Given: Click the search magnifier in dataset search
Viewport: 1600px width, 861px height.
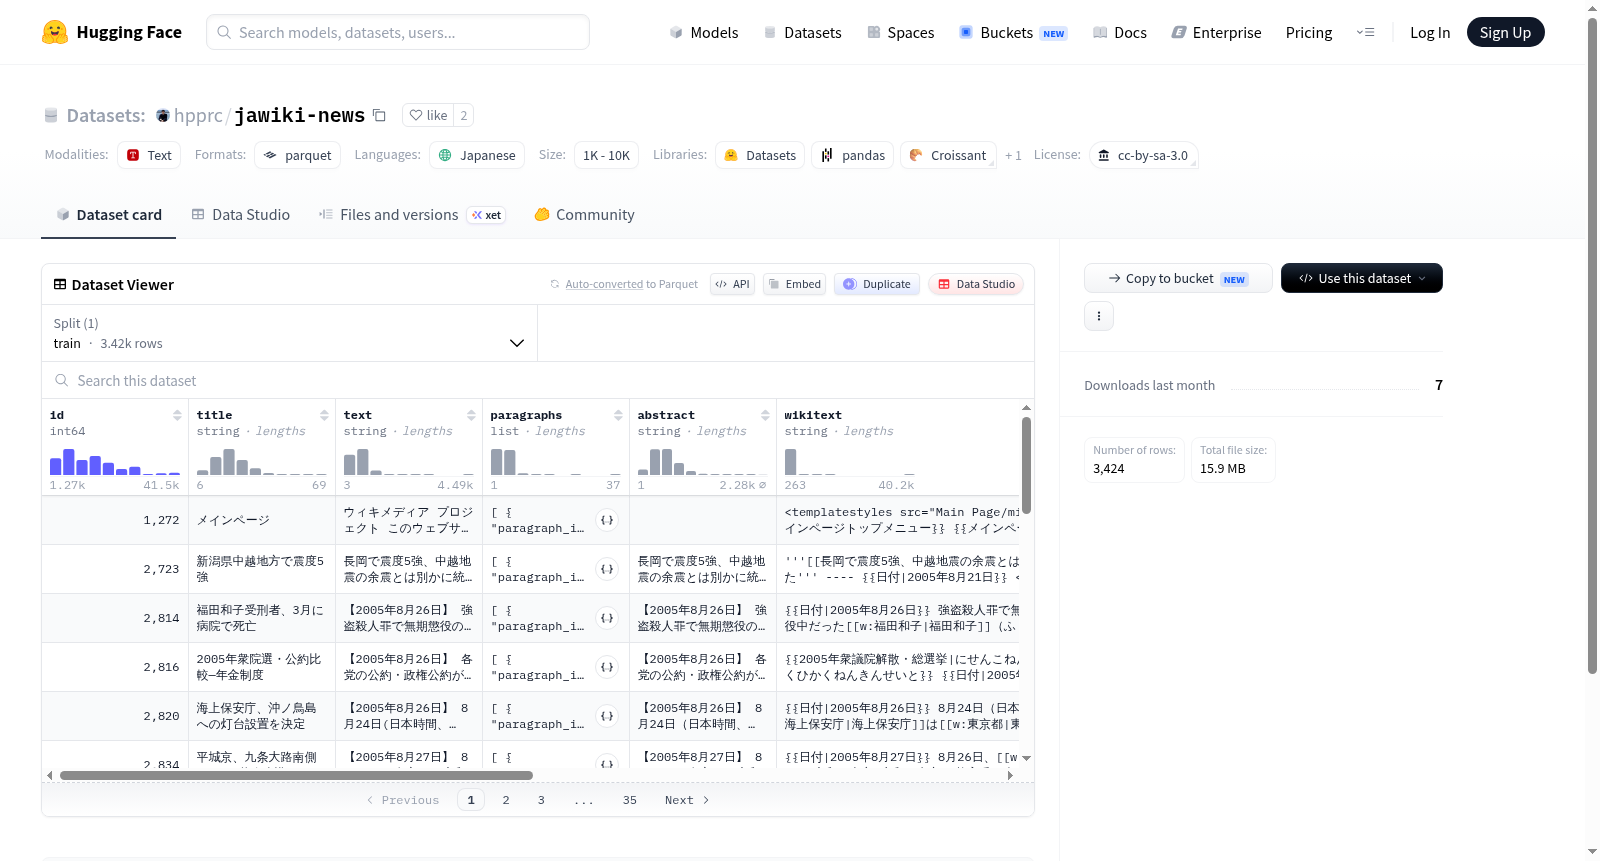Looking at the screenshot, I should tap(62, 380).
